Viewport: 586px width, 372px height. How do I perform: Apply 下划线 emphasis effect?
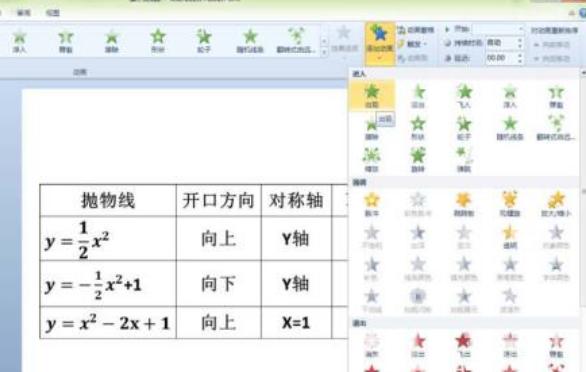(371, 301)
